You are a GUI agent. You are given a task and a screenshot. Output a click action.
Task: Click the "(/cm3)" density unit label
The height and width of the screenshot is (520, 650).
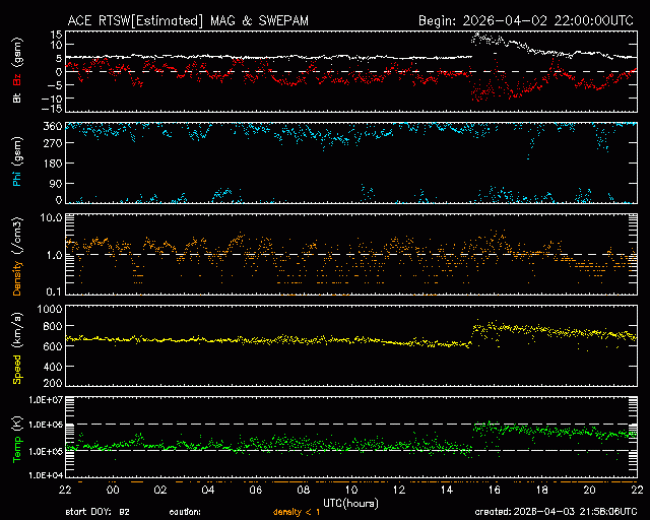17,236
